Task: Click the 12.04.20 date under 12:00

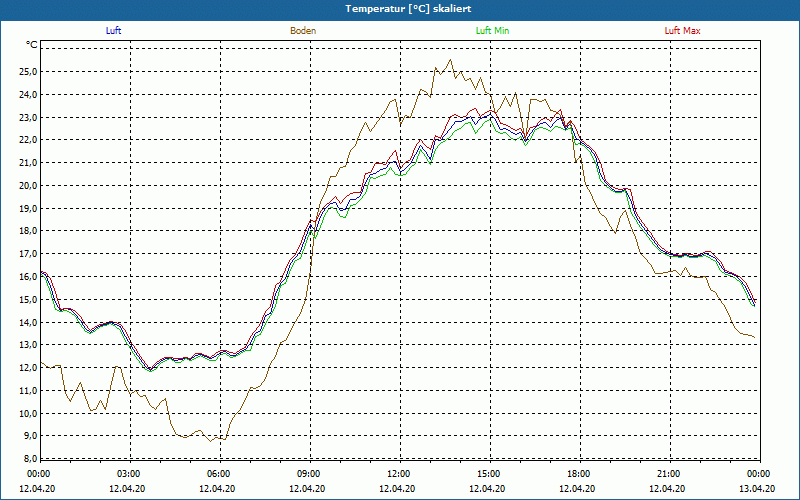Action: coord(397,488)
